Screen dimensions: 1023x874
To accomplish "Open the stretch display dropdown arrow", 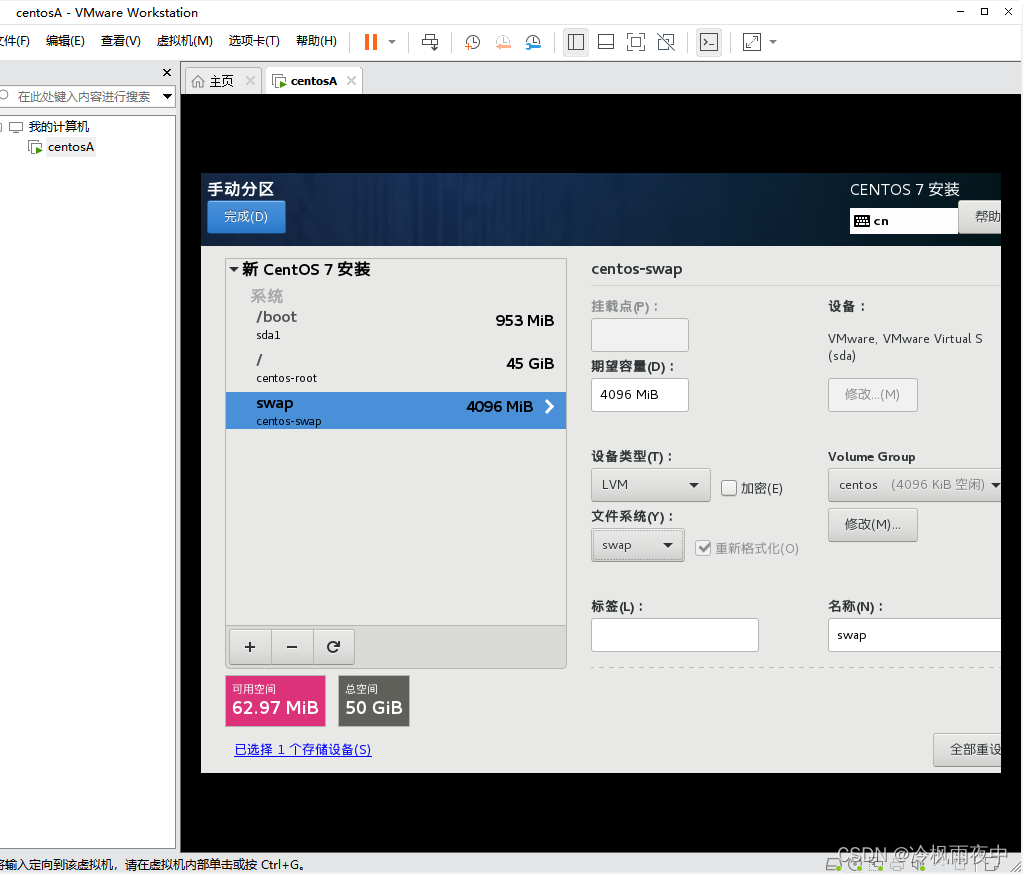I will tap(773, 42).
